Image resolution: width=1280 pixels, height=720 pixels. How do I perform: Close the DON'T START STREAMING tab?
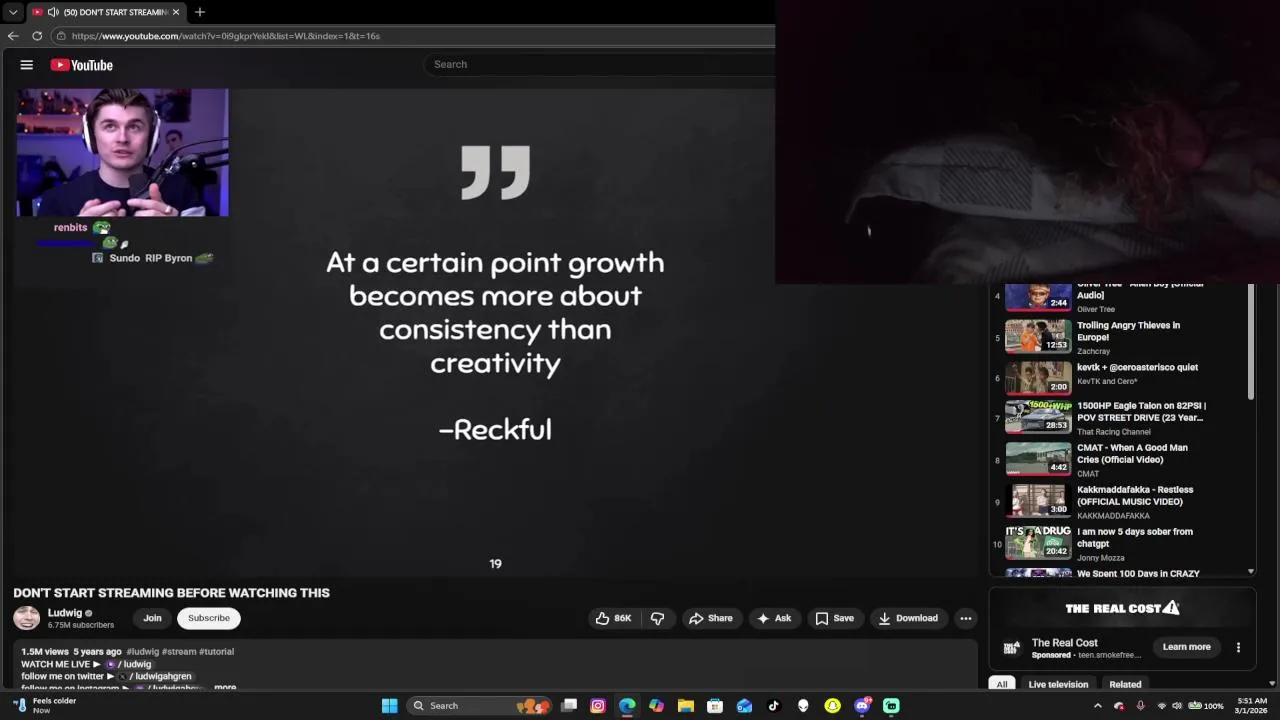click(x=176, y=12)
